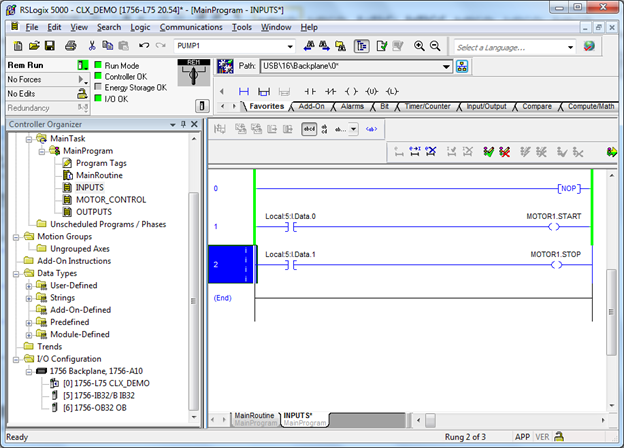Screen dimensions: 624x448
Task: Select the NOP instruction on rung 0
Action: pyautogui.click(x=569, y=189)
